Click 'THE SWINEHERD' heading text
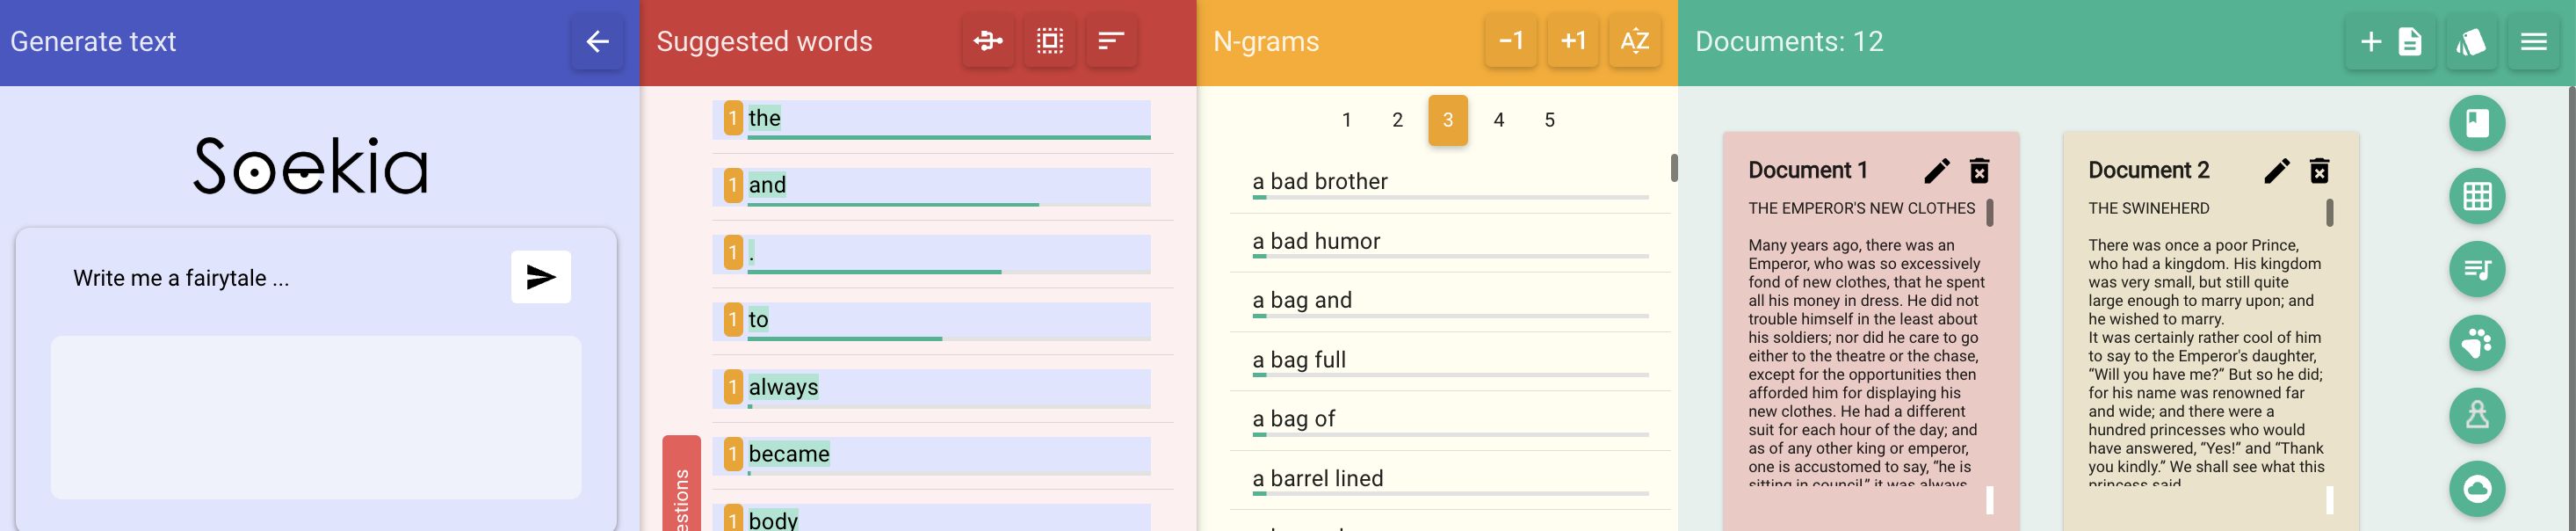The image size is (2576, 531). (x=2148, y=208)
